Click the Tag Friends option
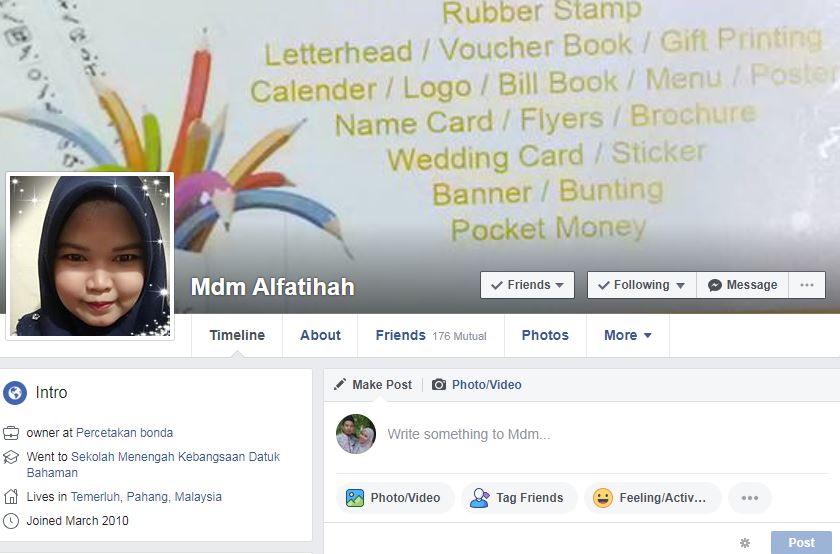Screen dimensions: 840x554 coord(519,498)
